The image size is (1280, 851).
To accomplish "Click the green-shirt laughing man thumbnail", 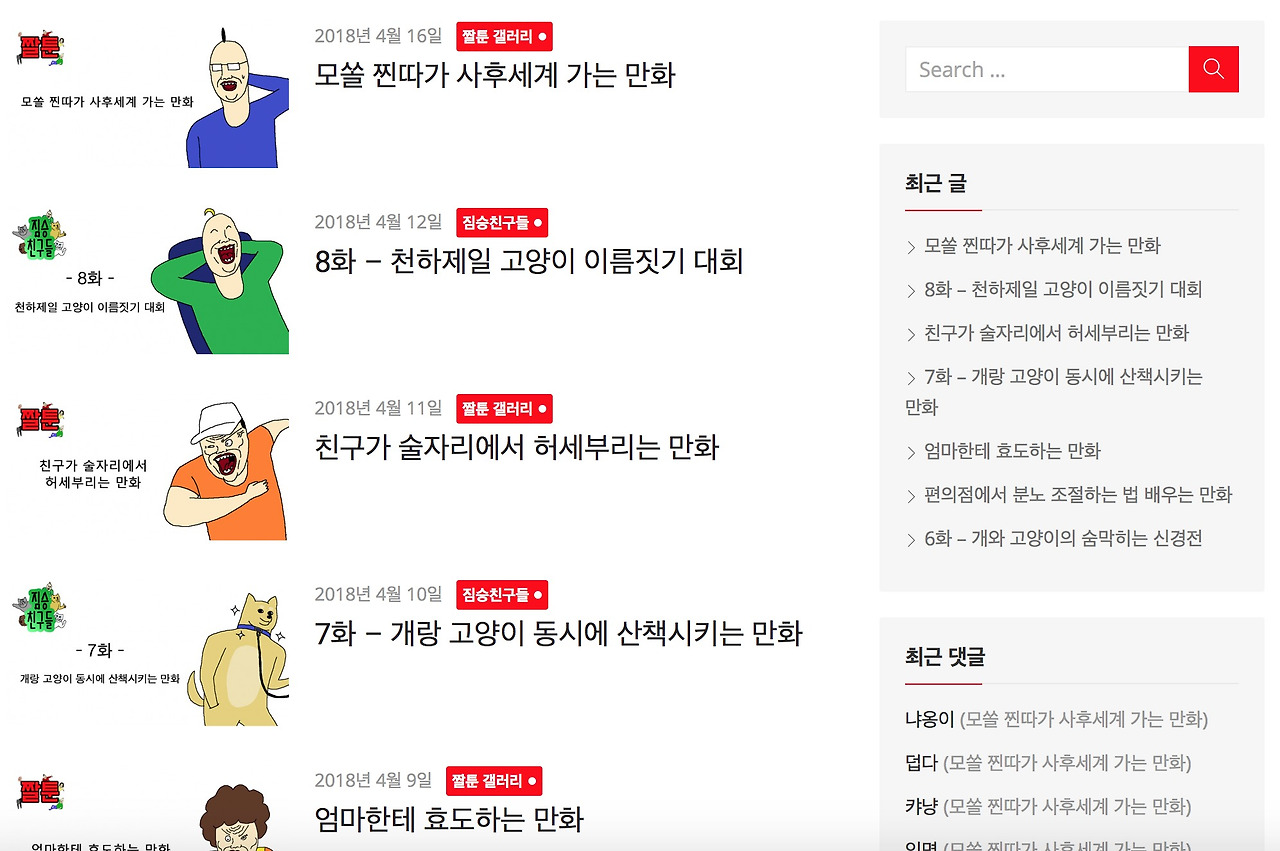I will (x=149, y=282).
